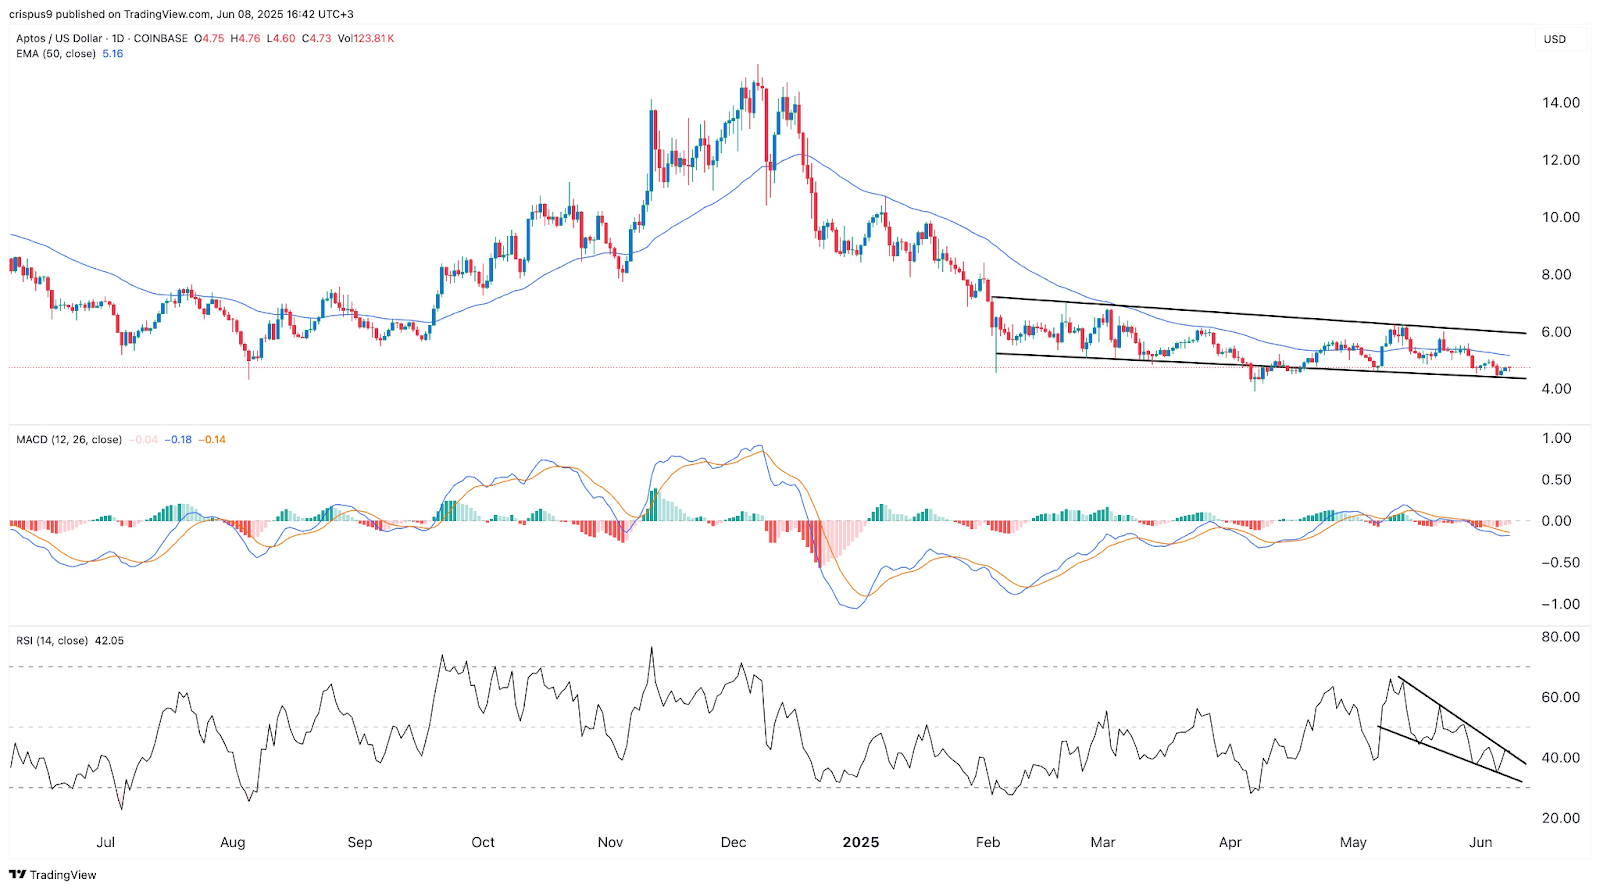Select the Dec marker on time axis

coord(733,842)
